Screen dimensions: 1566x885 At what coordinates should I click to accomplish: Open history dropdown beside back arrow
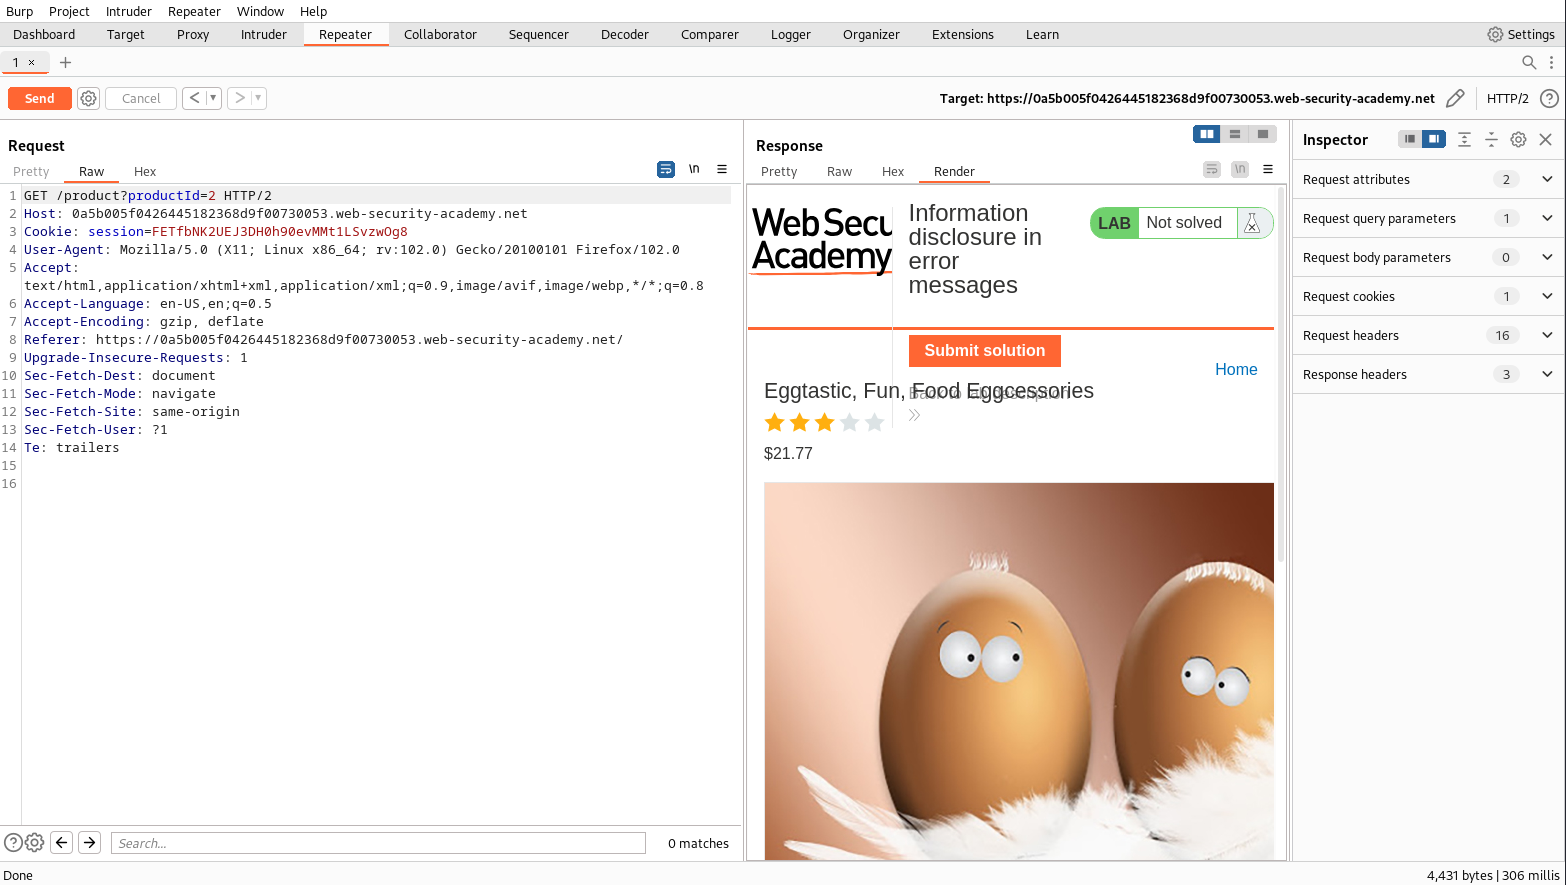[x=213, y=98]
